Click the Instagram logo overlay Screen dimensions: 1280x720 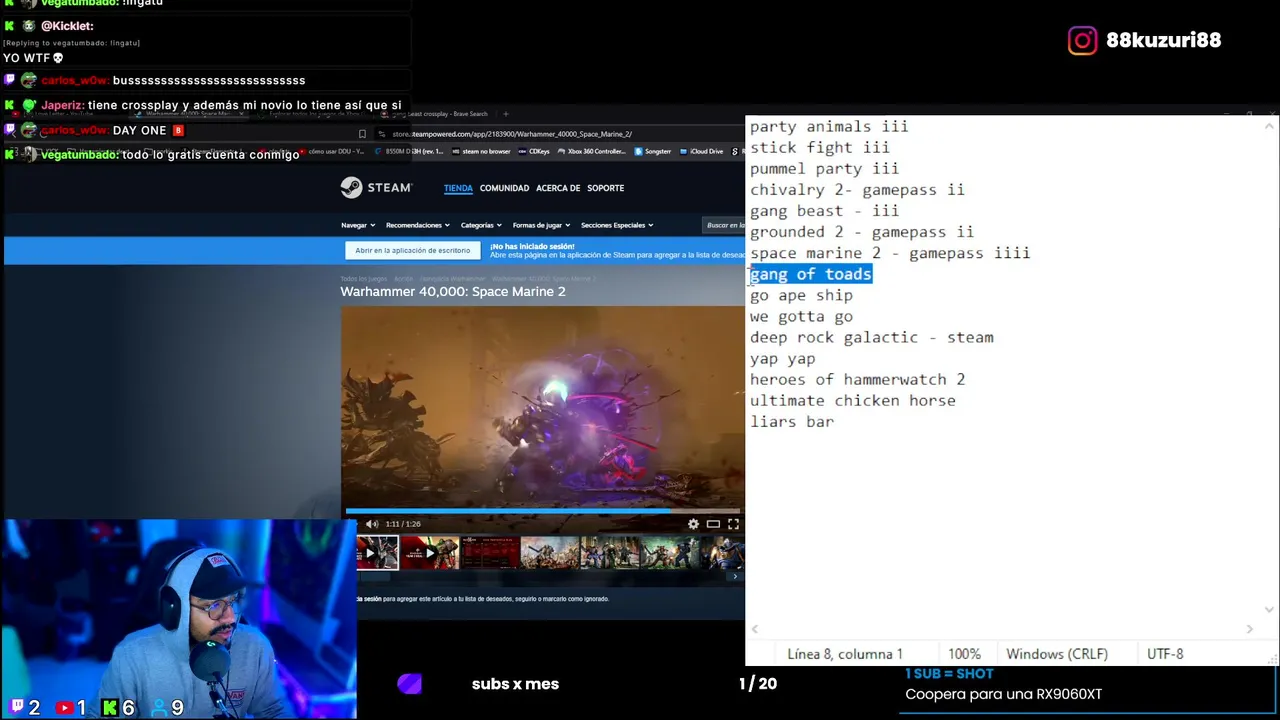[1082, 40]
